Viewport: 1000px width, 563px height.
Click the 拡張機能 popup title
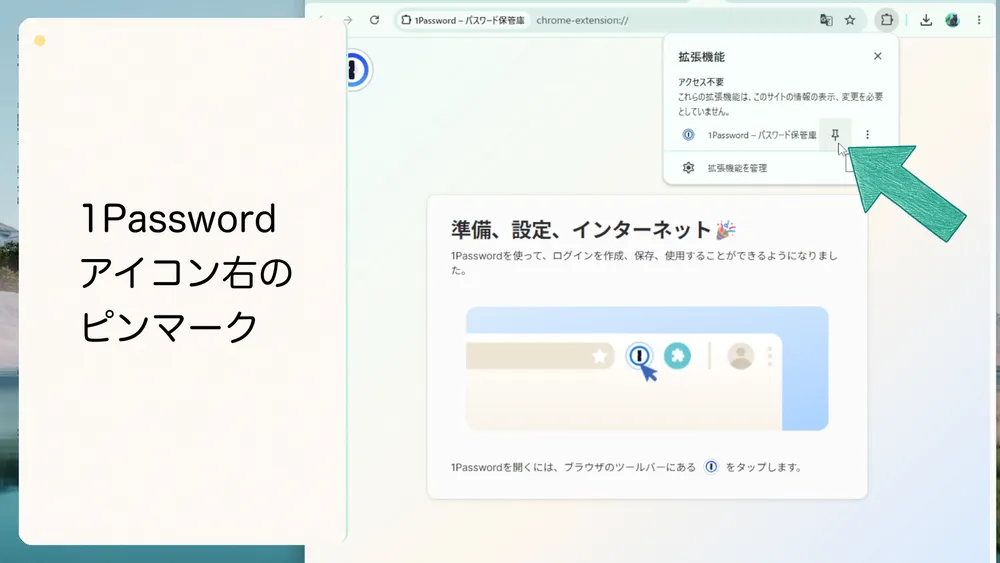[701, 57]
